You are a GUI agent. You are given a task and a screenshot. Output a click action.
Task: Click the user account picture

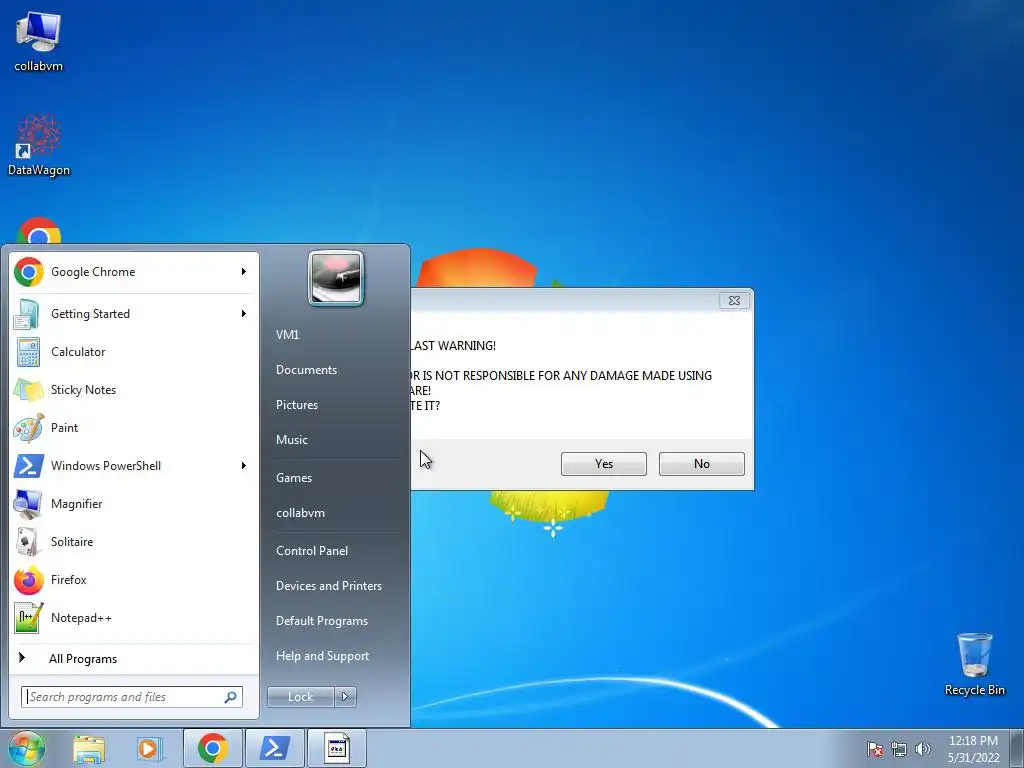coord(336,278)
